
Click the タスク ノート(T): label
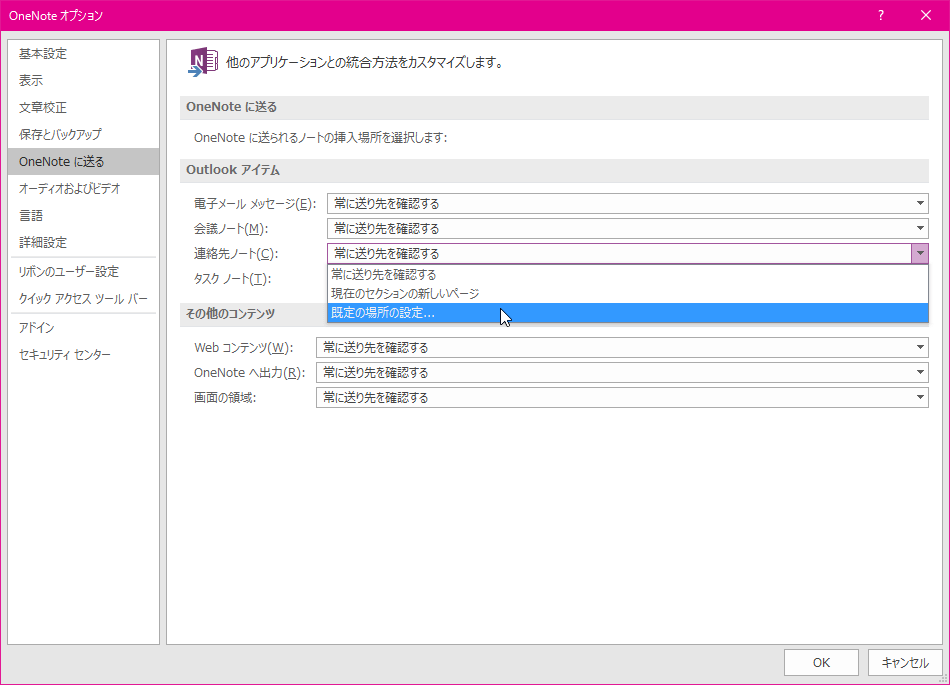coord(233,279)
